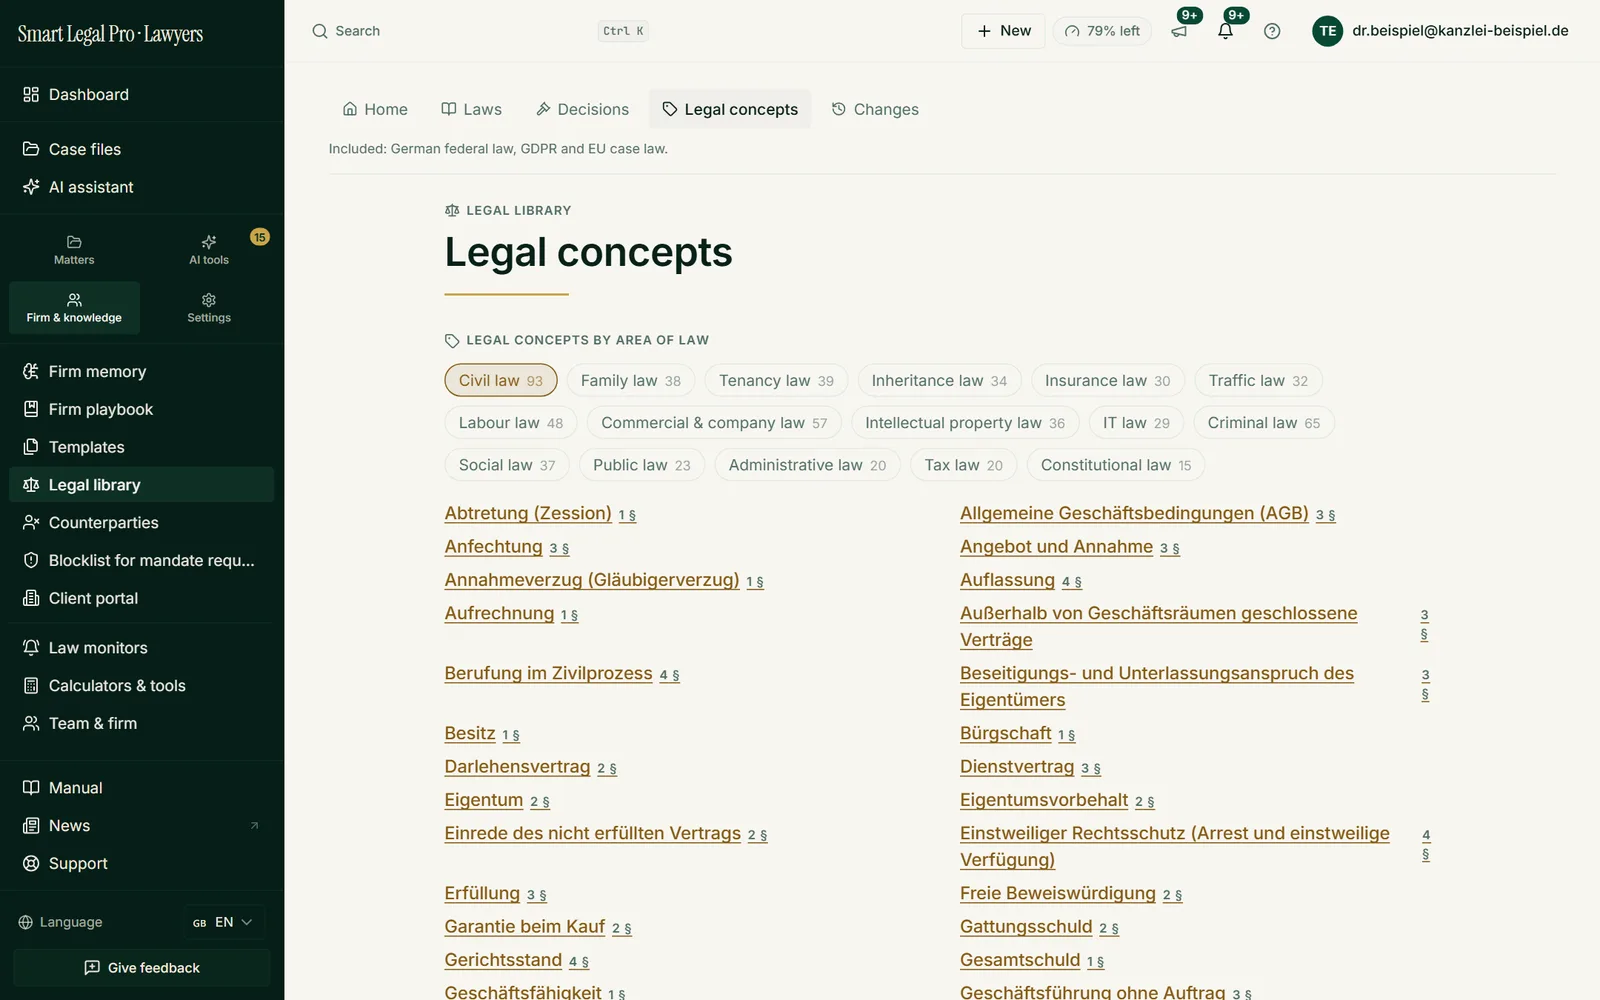Open AI tools section icon
Viewport: 1600px width, 1000px height.
click(209, 250)
